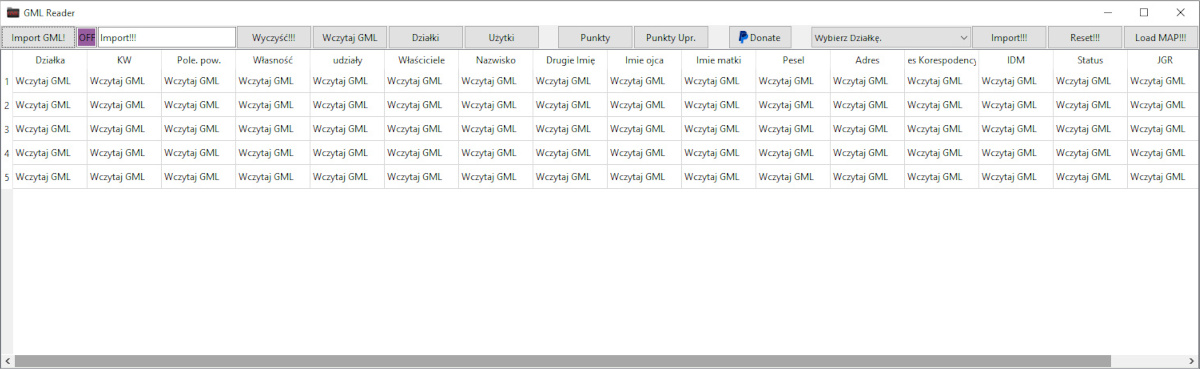Click the Load MAP!!! button
Viewport: 1200px width, 369px height.
point(1161,37)
